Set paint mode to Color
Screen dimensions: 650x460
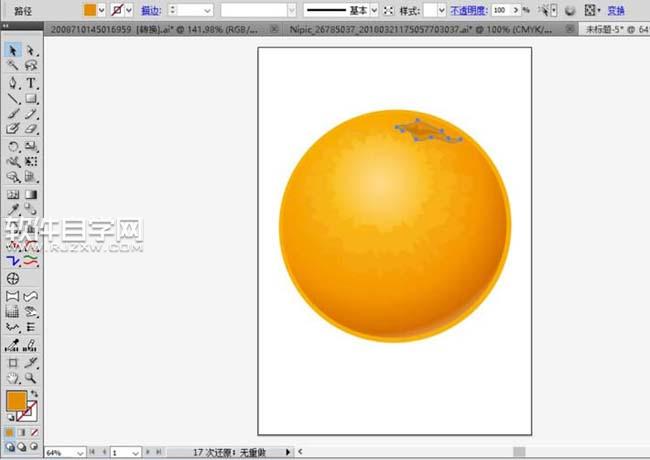[x=10, y=433]
